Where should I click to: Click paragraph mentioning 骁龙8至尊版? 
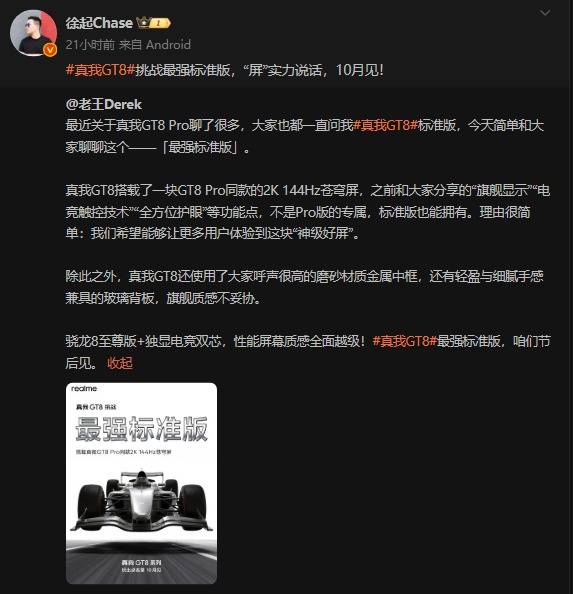(308, 352)
